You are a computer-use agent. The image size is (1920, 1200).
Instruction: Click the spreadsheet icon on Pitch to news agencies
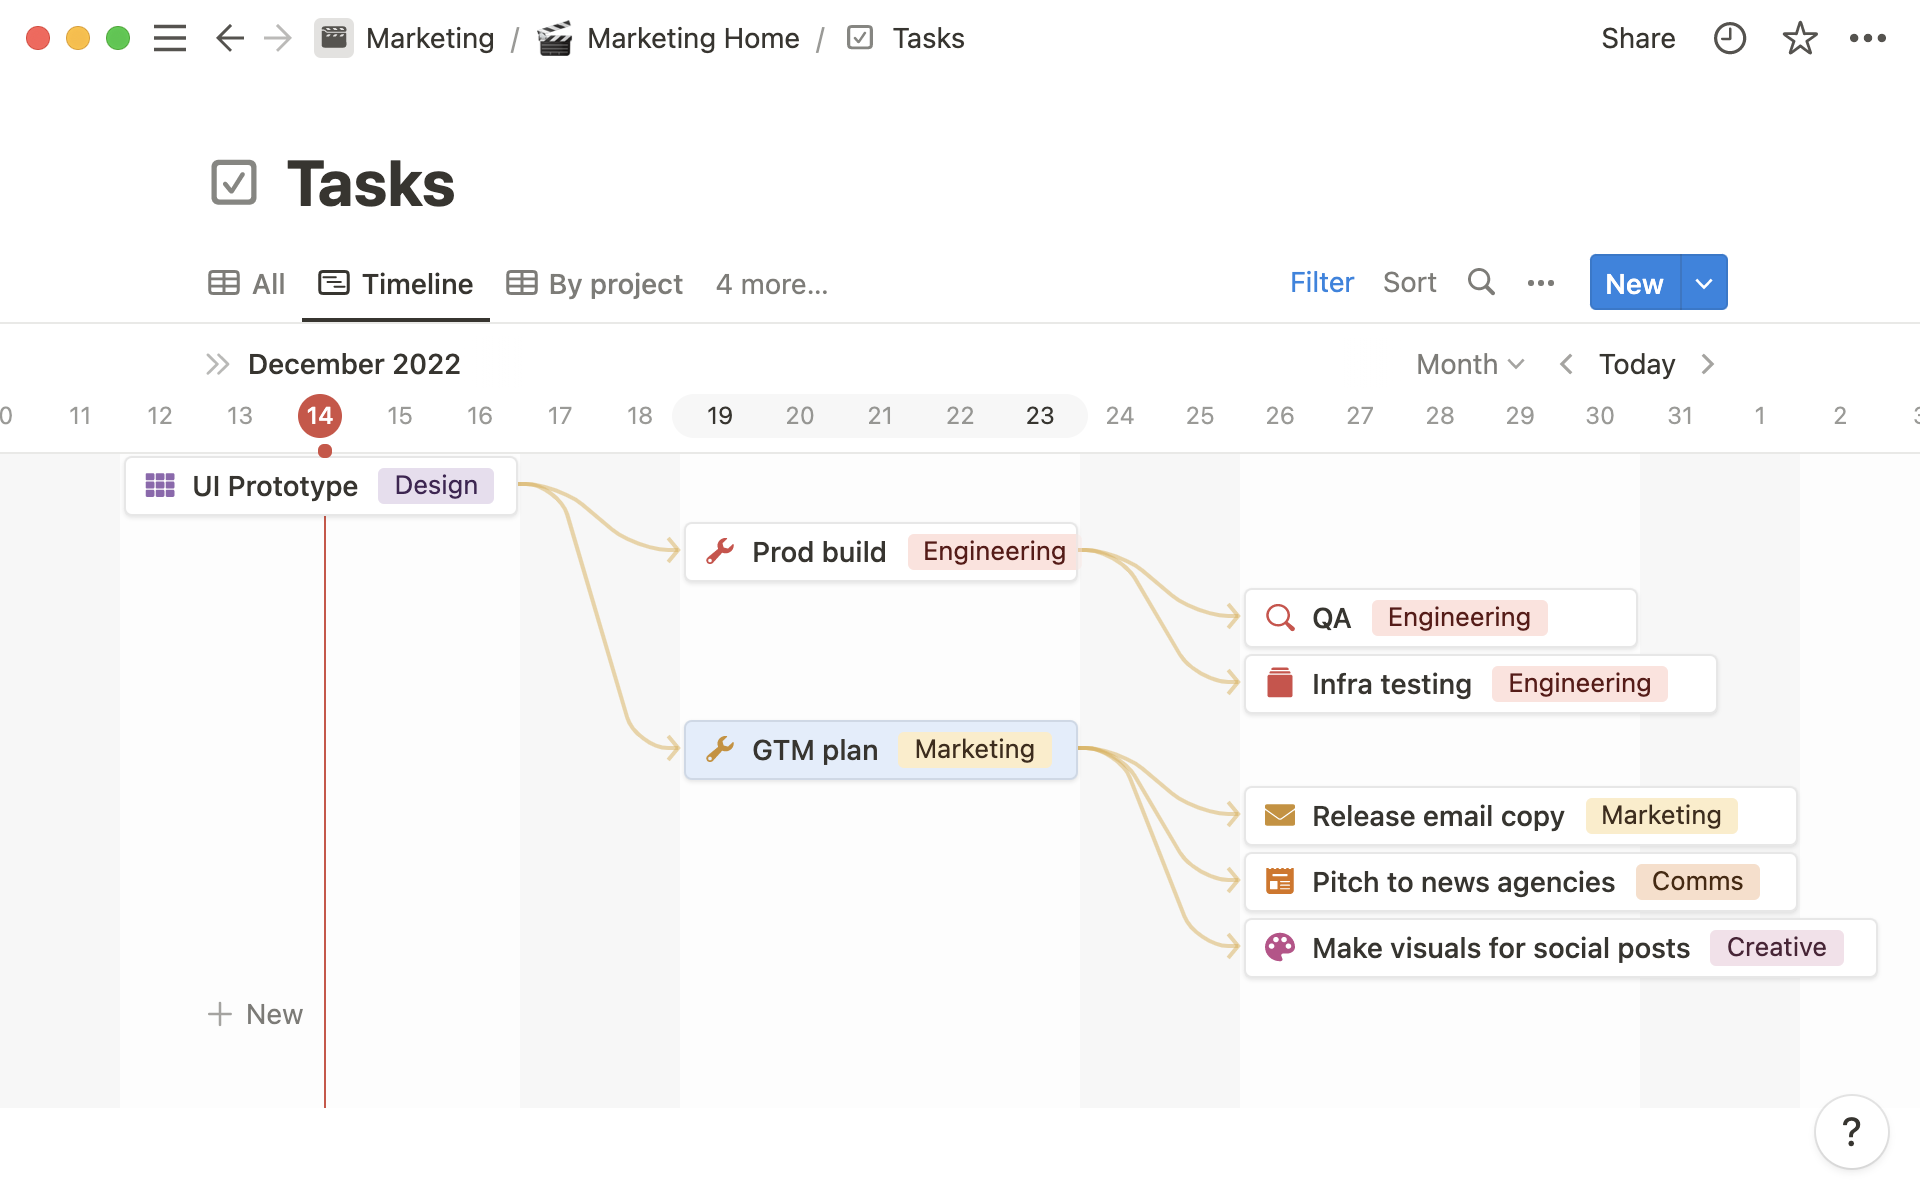pos(1277,882)
